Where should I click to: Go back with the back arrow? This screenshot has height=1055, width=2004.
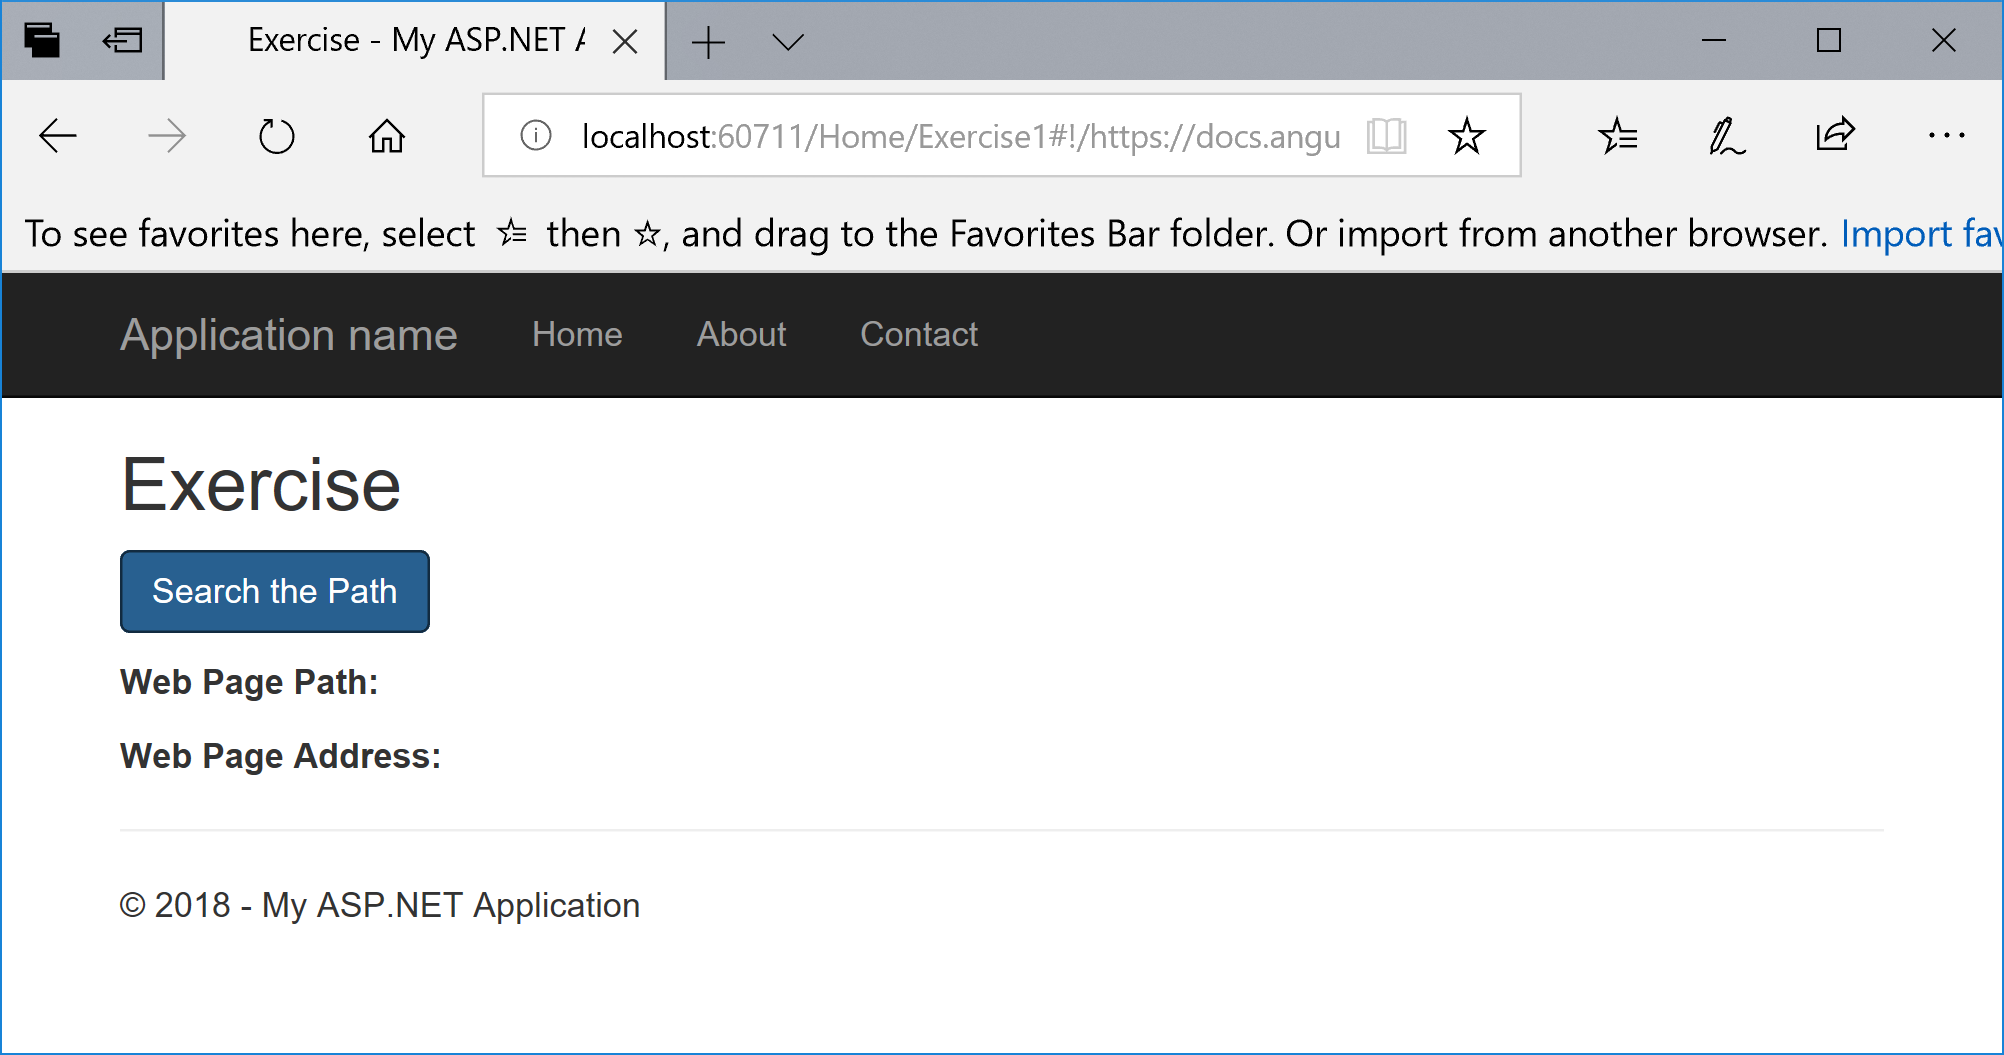58,135
